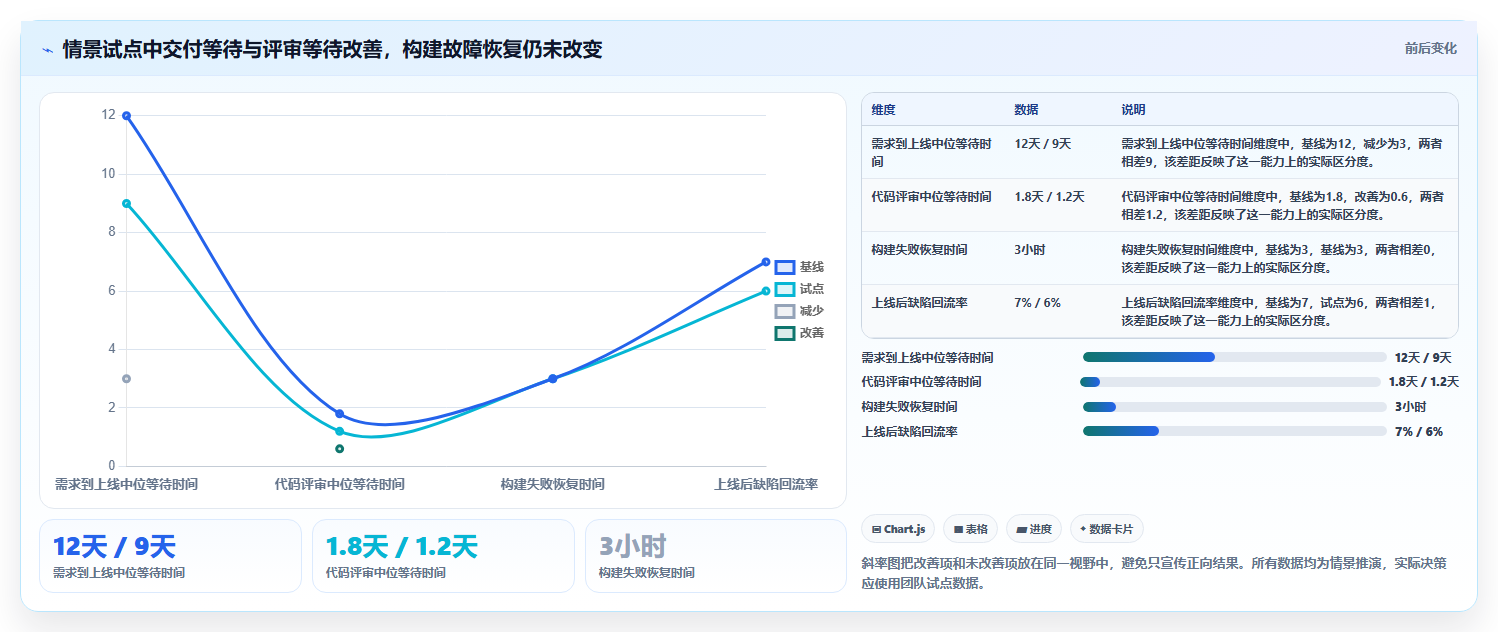The height and width of the screenshot is (632, 1498).
Task: Select the 代码评审中位等待时间 table row name
Action: tap(932, 197)
